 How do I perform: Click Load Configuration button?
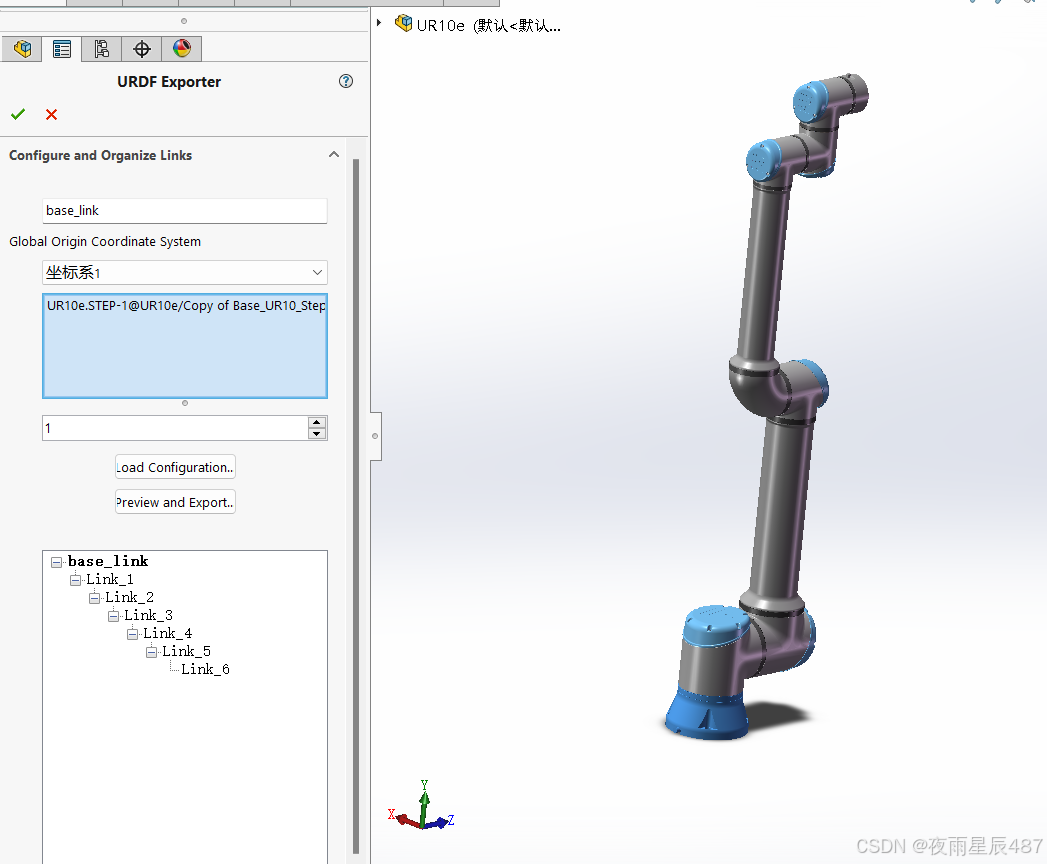tap(175, 467)
